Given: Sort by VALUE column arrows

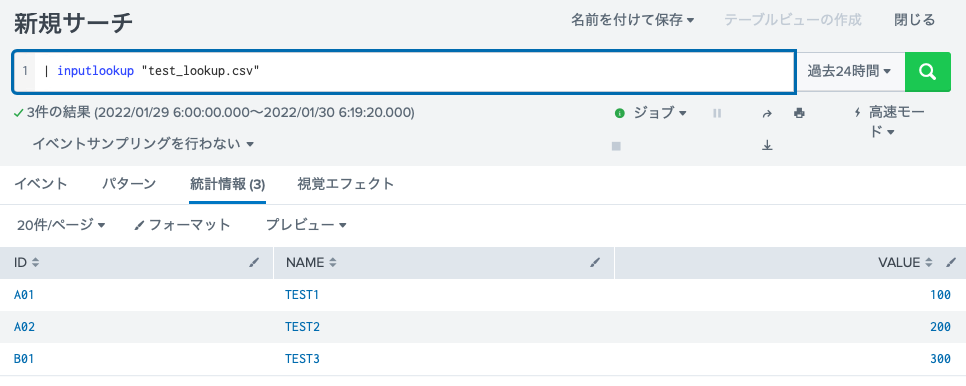Looking at the screenshot, I should [x=928, y=263].
